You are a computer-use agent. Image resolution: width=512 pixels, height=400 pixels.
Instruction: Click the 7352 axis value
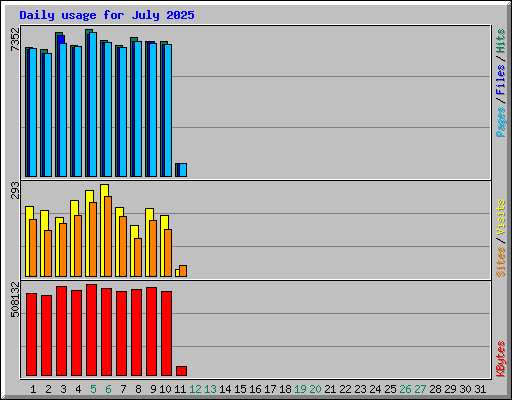click(x=15, y=39)
